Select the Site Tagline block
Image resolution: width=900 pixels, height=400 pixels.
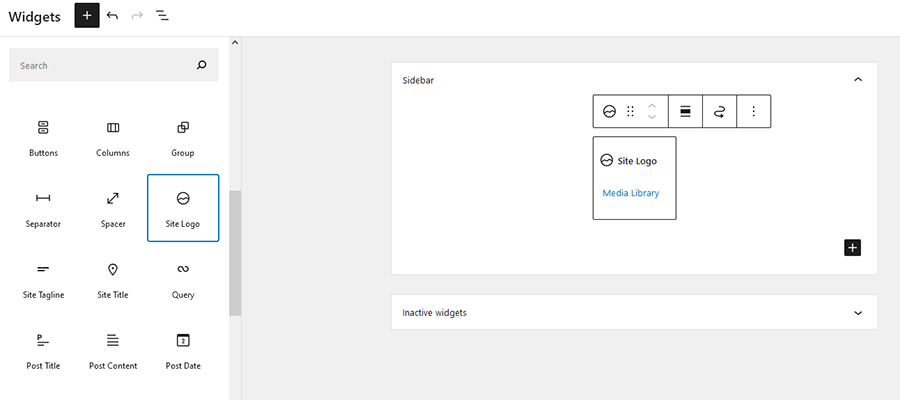[x=43, y=280]
